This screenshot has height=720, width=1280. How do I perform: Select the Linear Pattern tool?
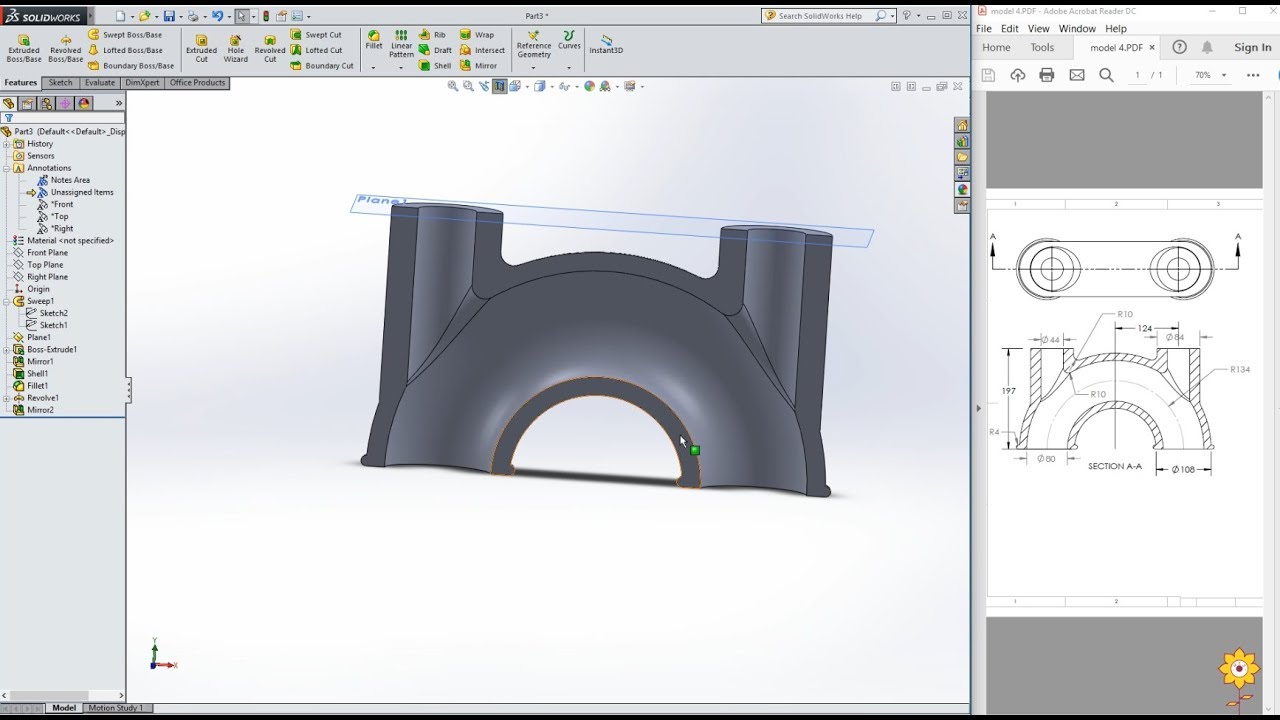pyautogui.click(x=401, y=44)
